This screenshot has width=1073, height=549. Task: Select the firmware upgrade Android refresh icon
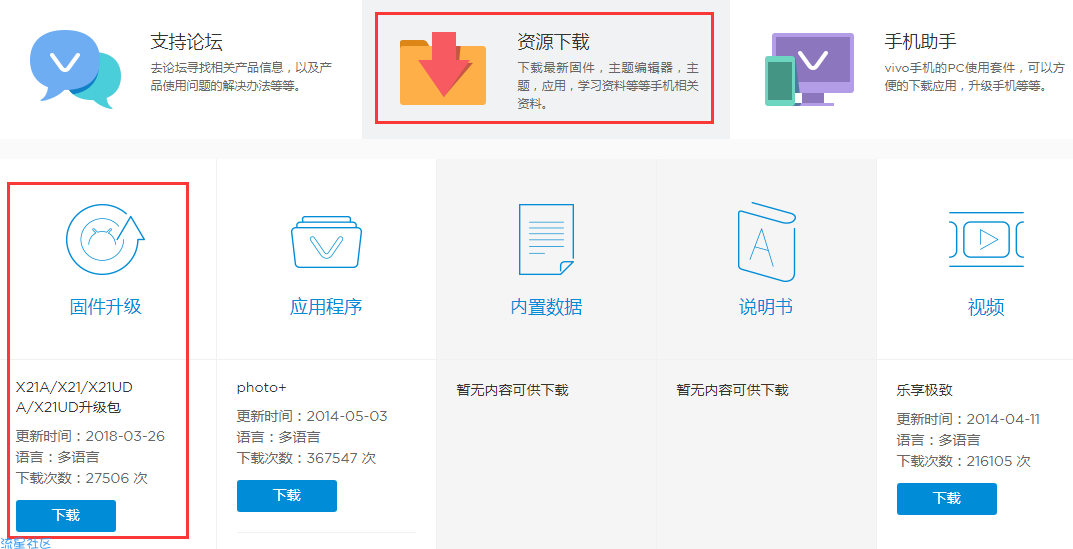pos(105,240)
